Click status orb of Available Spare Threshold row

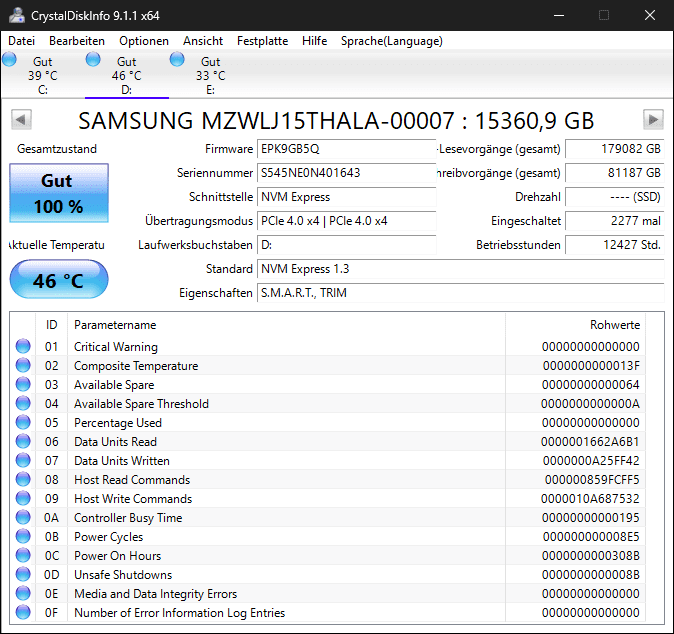coord(23,404)
